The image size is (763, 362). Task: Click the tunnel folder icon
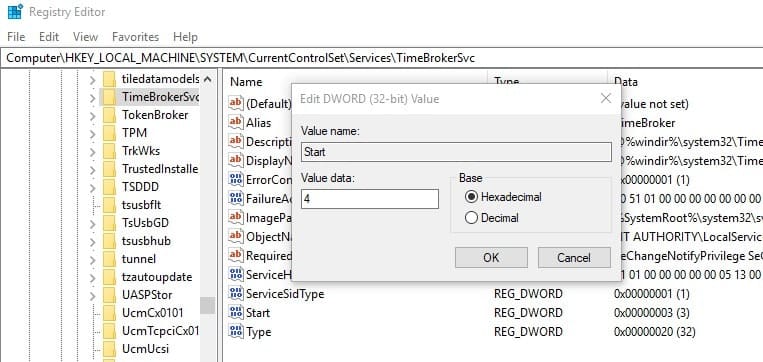[x=109, y=258]
